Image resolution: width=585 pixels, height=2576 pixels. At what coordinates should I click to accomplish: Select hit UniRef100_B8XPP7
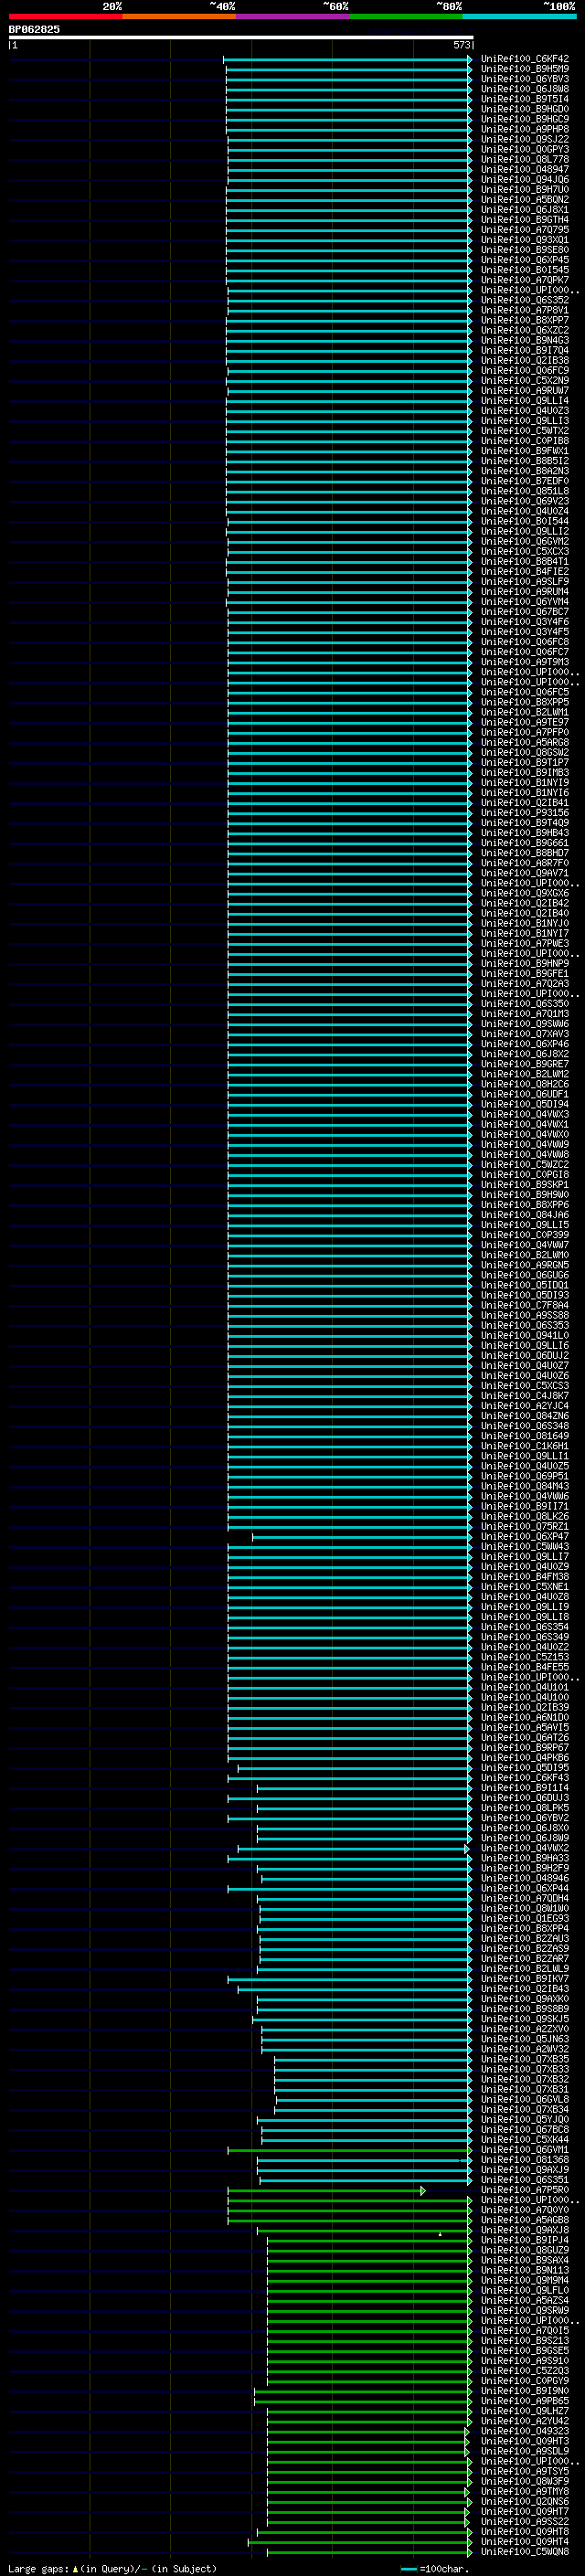[525, 320]
